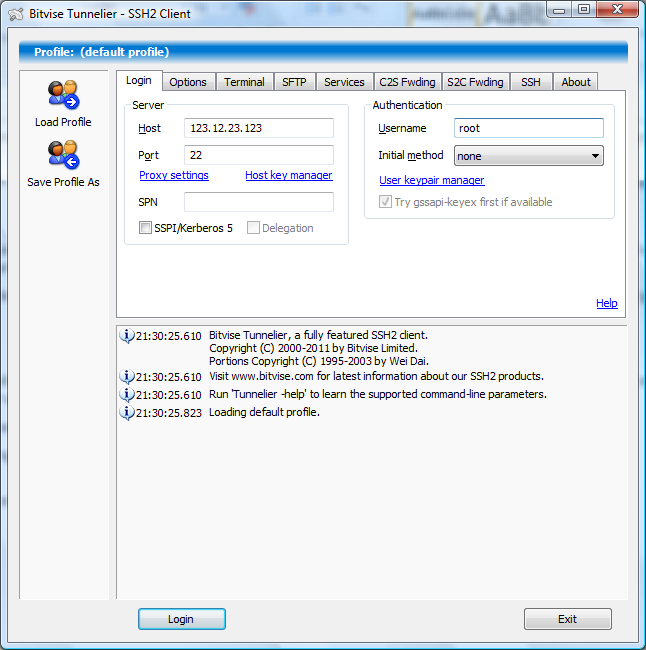The width and height of the screenshot is (646, 650).
Task: Minimize the Tunnelier window
Action: click(559, 10)
